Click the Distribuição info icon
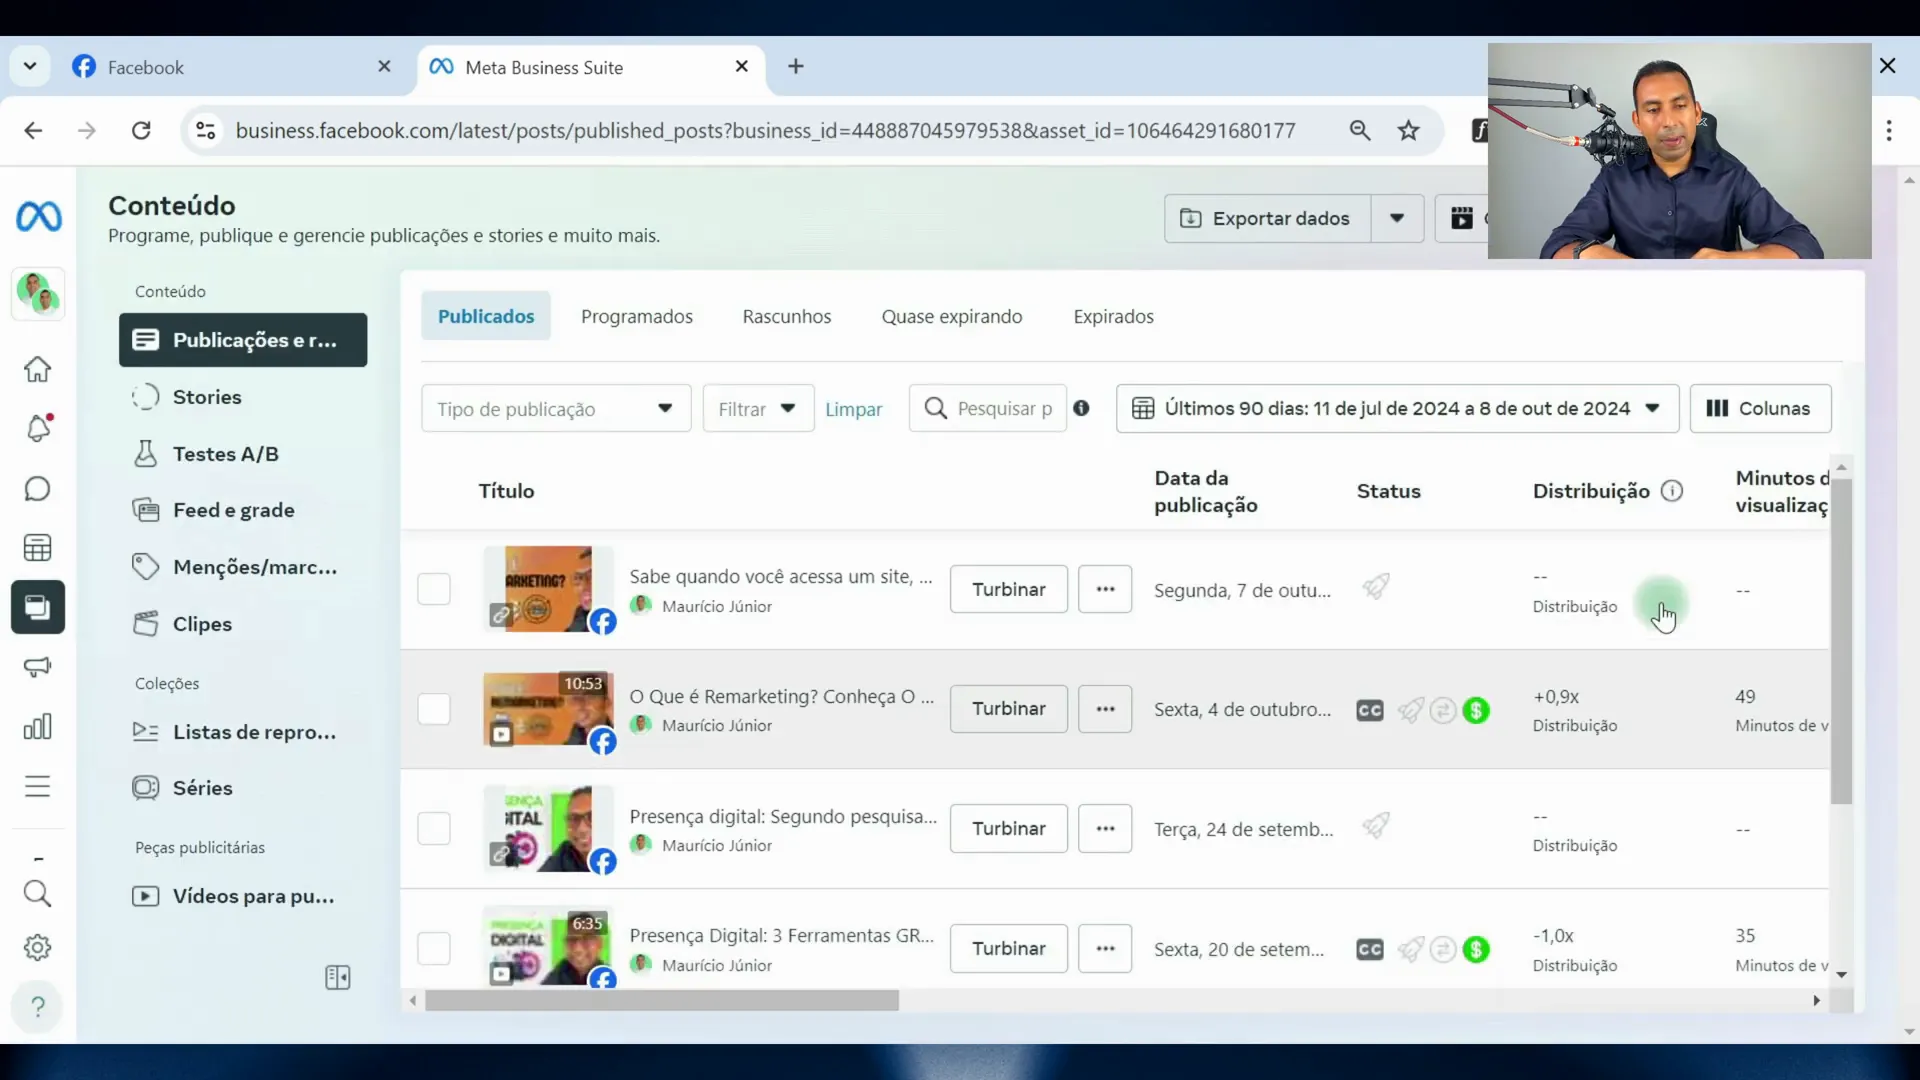Image resolution: width=1920 pixels, height=1080 pixels. tap(1672, 491)
